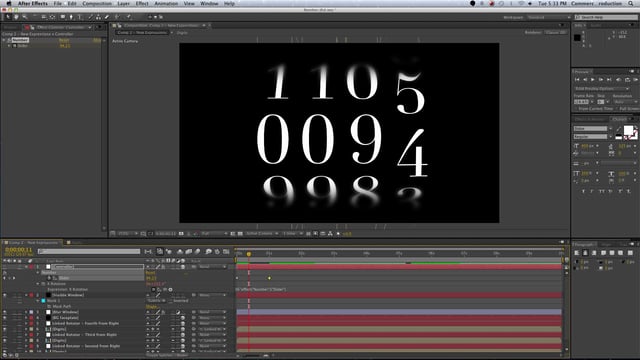This screenshot has height=360, width=640.
Task: Open the Animation menu
Action: (x=166, y=3)
